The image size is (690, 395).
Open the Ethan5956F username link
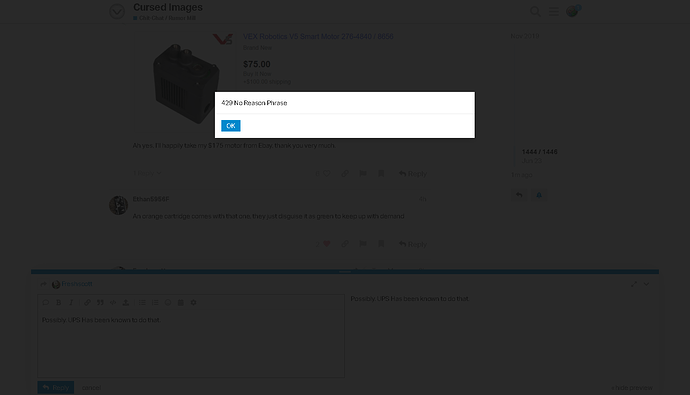click(151, 199)
